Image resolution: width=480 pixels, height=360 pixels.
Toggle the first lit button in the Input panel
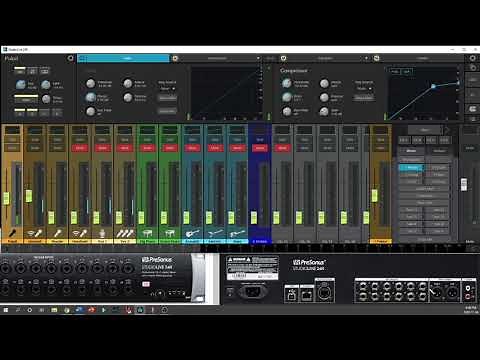tap(20, 71)
